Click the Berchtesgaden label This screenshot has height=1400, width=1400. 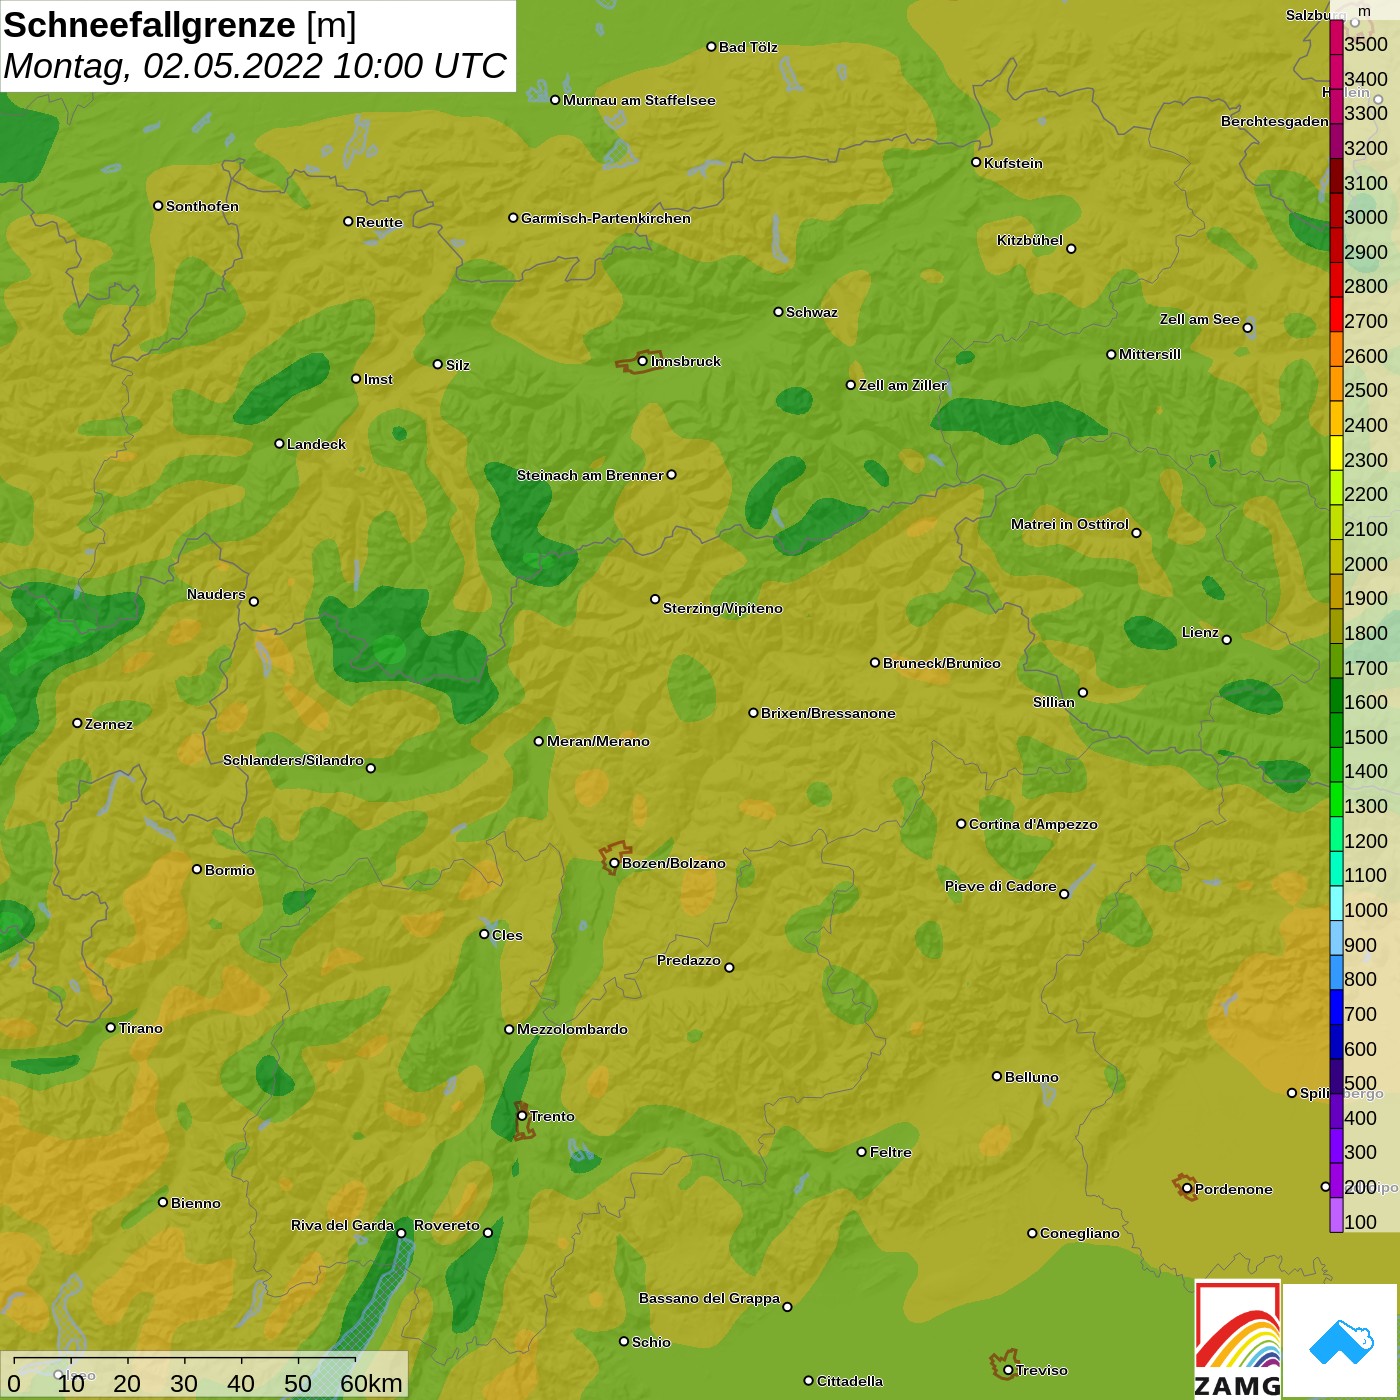pos(1275,121)
